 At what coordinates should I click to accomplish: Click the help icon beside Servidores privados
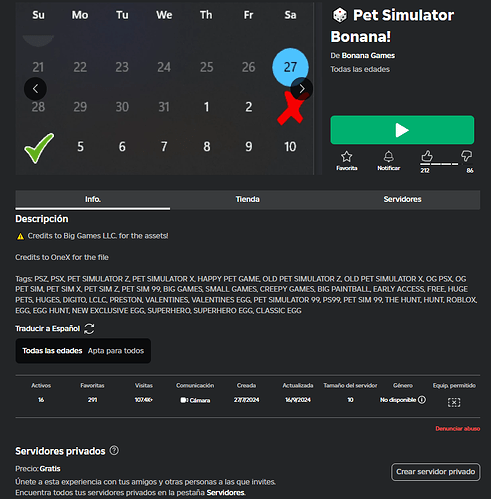point(114,451)
